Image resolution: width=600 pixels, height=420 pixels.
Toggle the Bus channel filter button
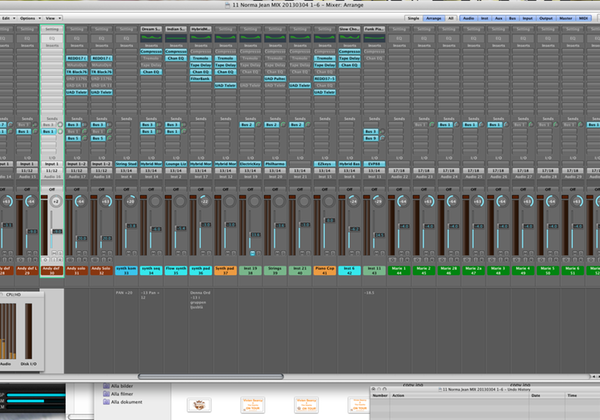click(x=512, y=18)
